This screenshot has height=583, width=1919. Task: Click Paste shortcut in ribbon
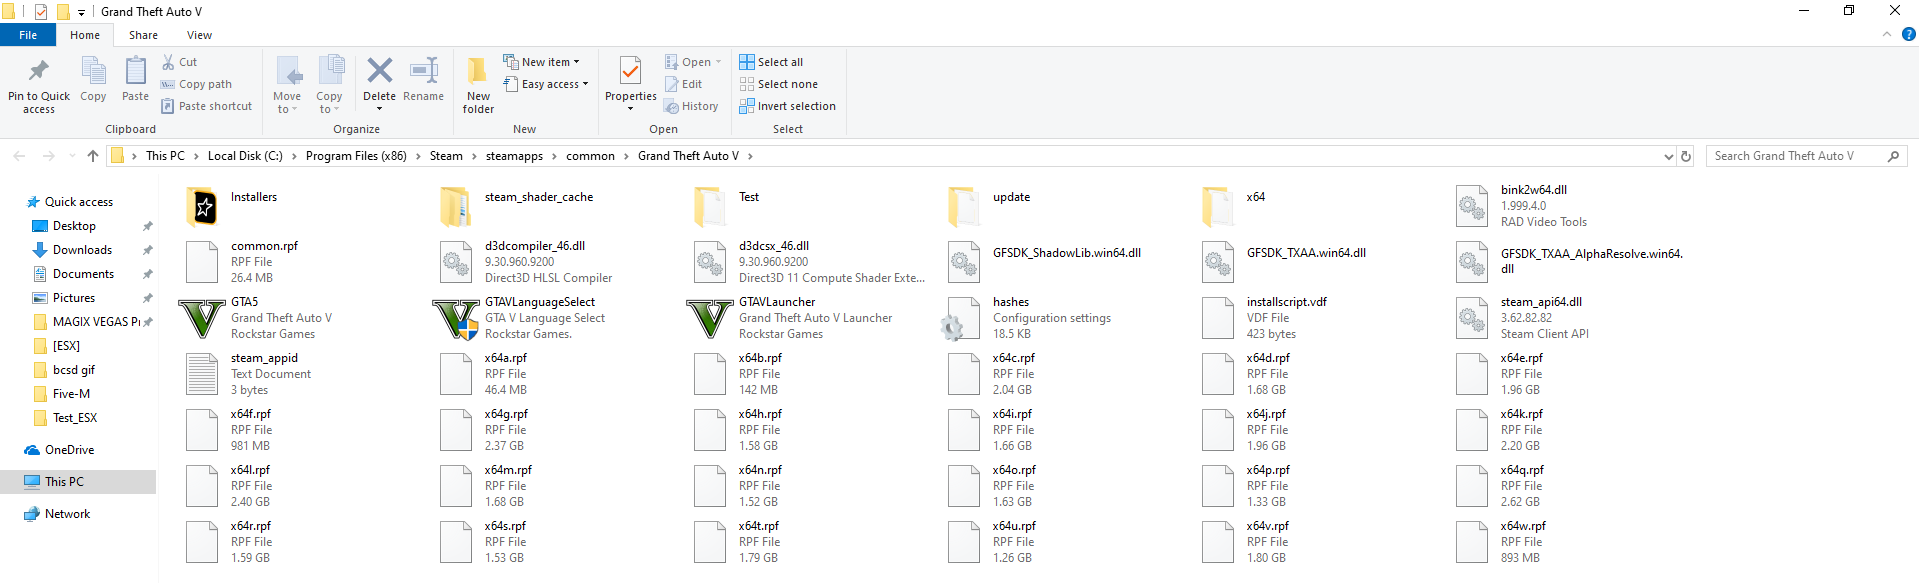point(207,106)
